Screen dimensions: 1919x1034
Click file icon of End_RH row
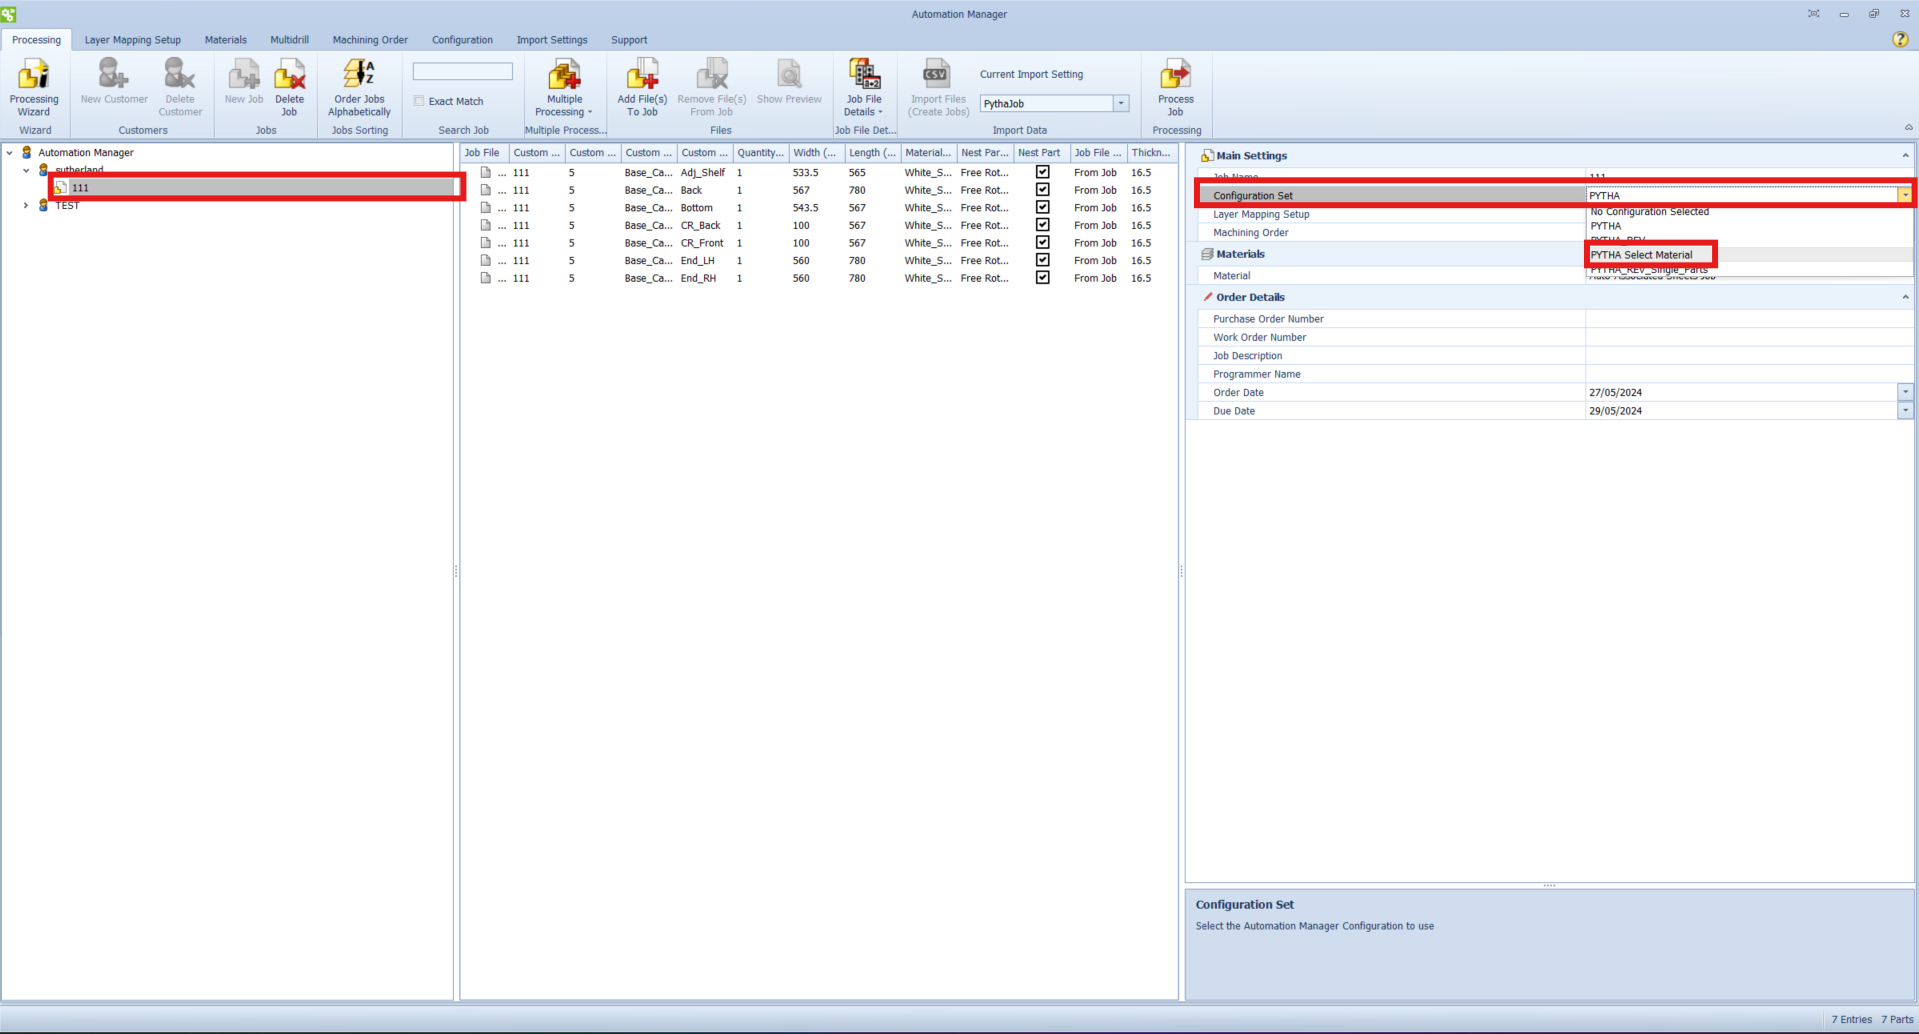coord(486,278)
